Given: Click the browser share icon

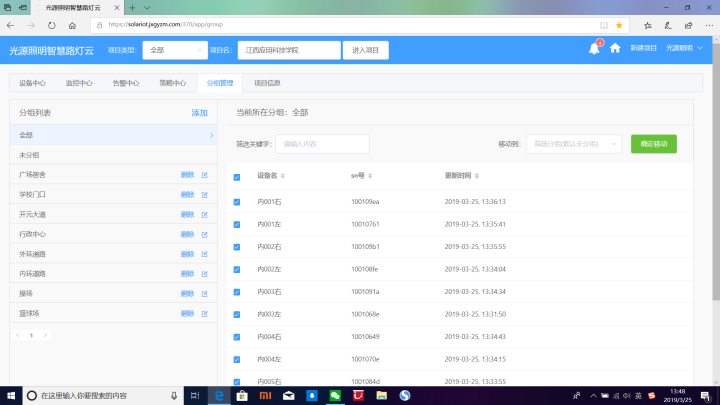Looking at the screenshot, I should click(x=688, y=25).
